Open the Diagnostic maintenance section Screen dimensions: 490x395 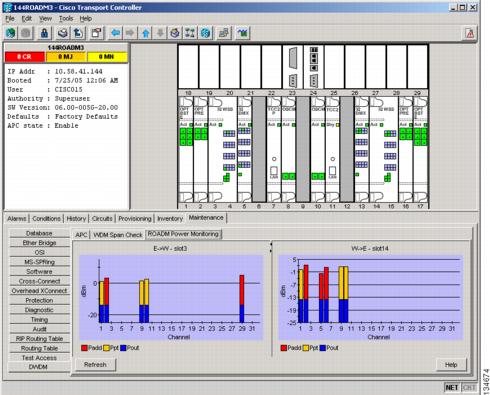(x=39, y=310)
